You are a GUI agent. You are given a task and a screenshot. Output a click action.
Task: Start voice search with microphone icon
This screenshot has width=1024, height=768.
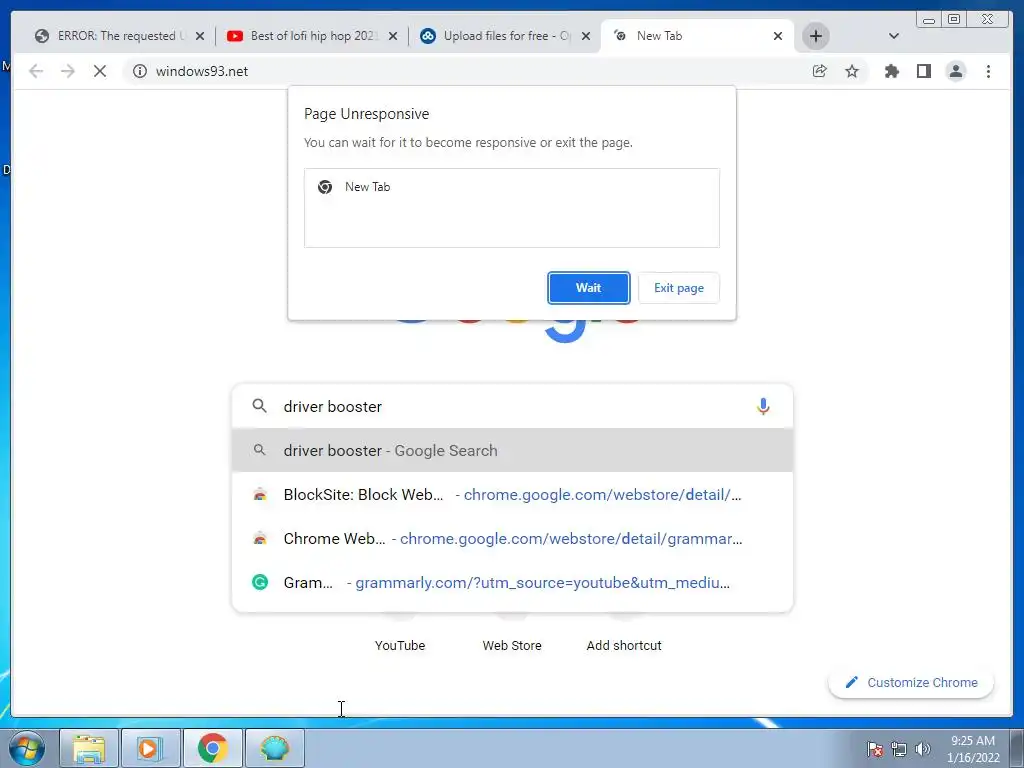(x=763, y=406)
